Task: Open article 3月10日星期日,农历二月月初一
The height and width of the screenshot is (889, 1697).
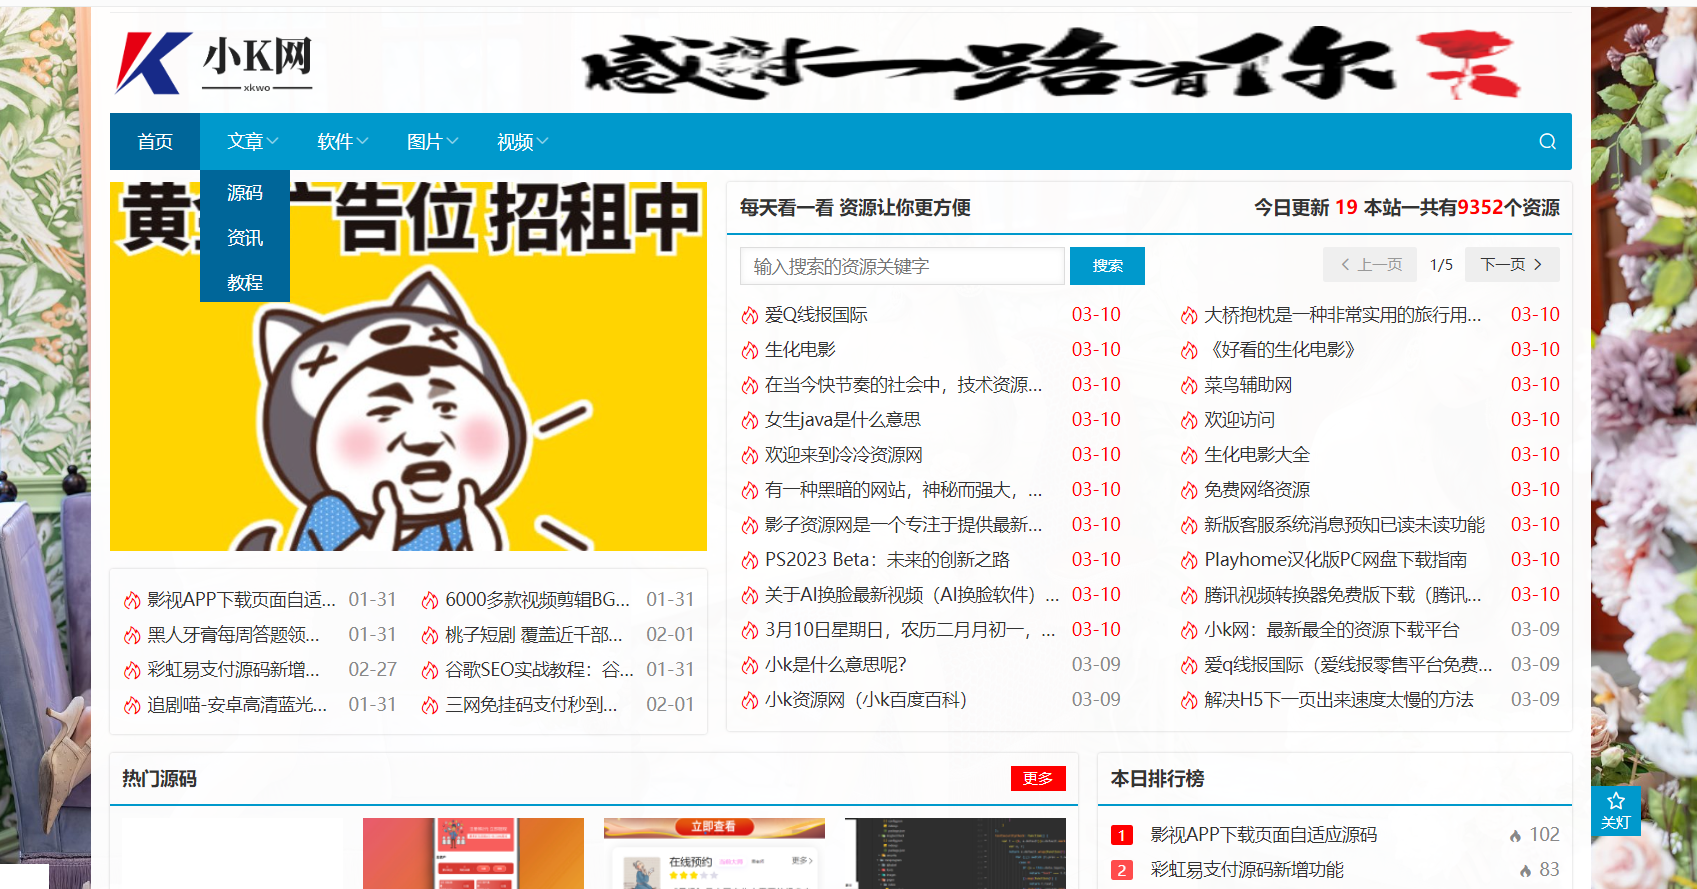Action: [x=909, y=630]
